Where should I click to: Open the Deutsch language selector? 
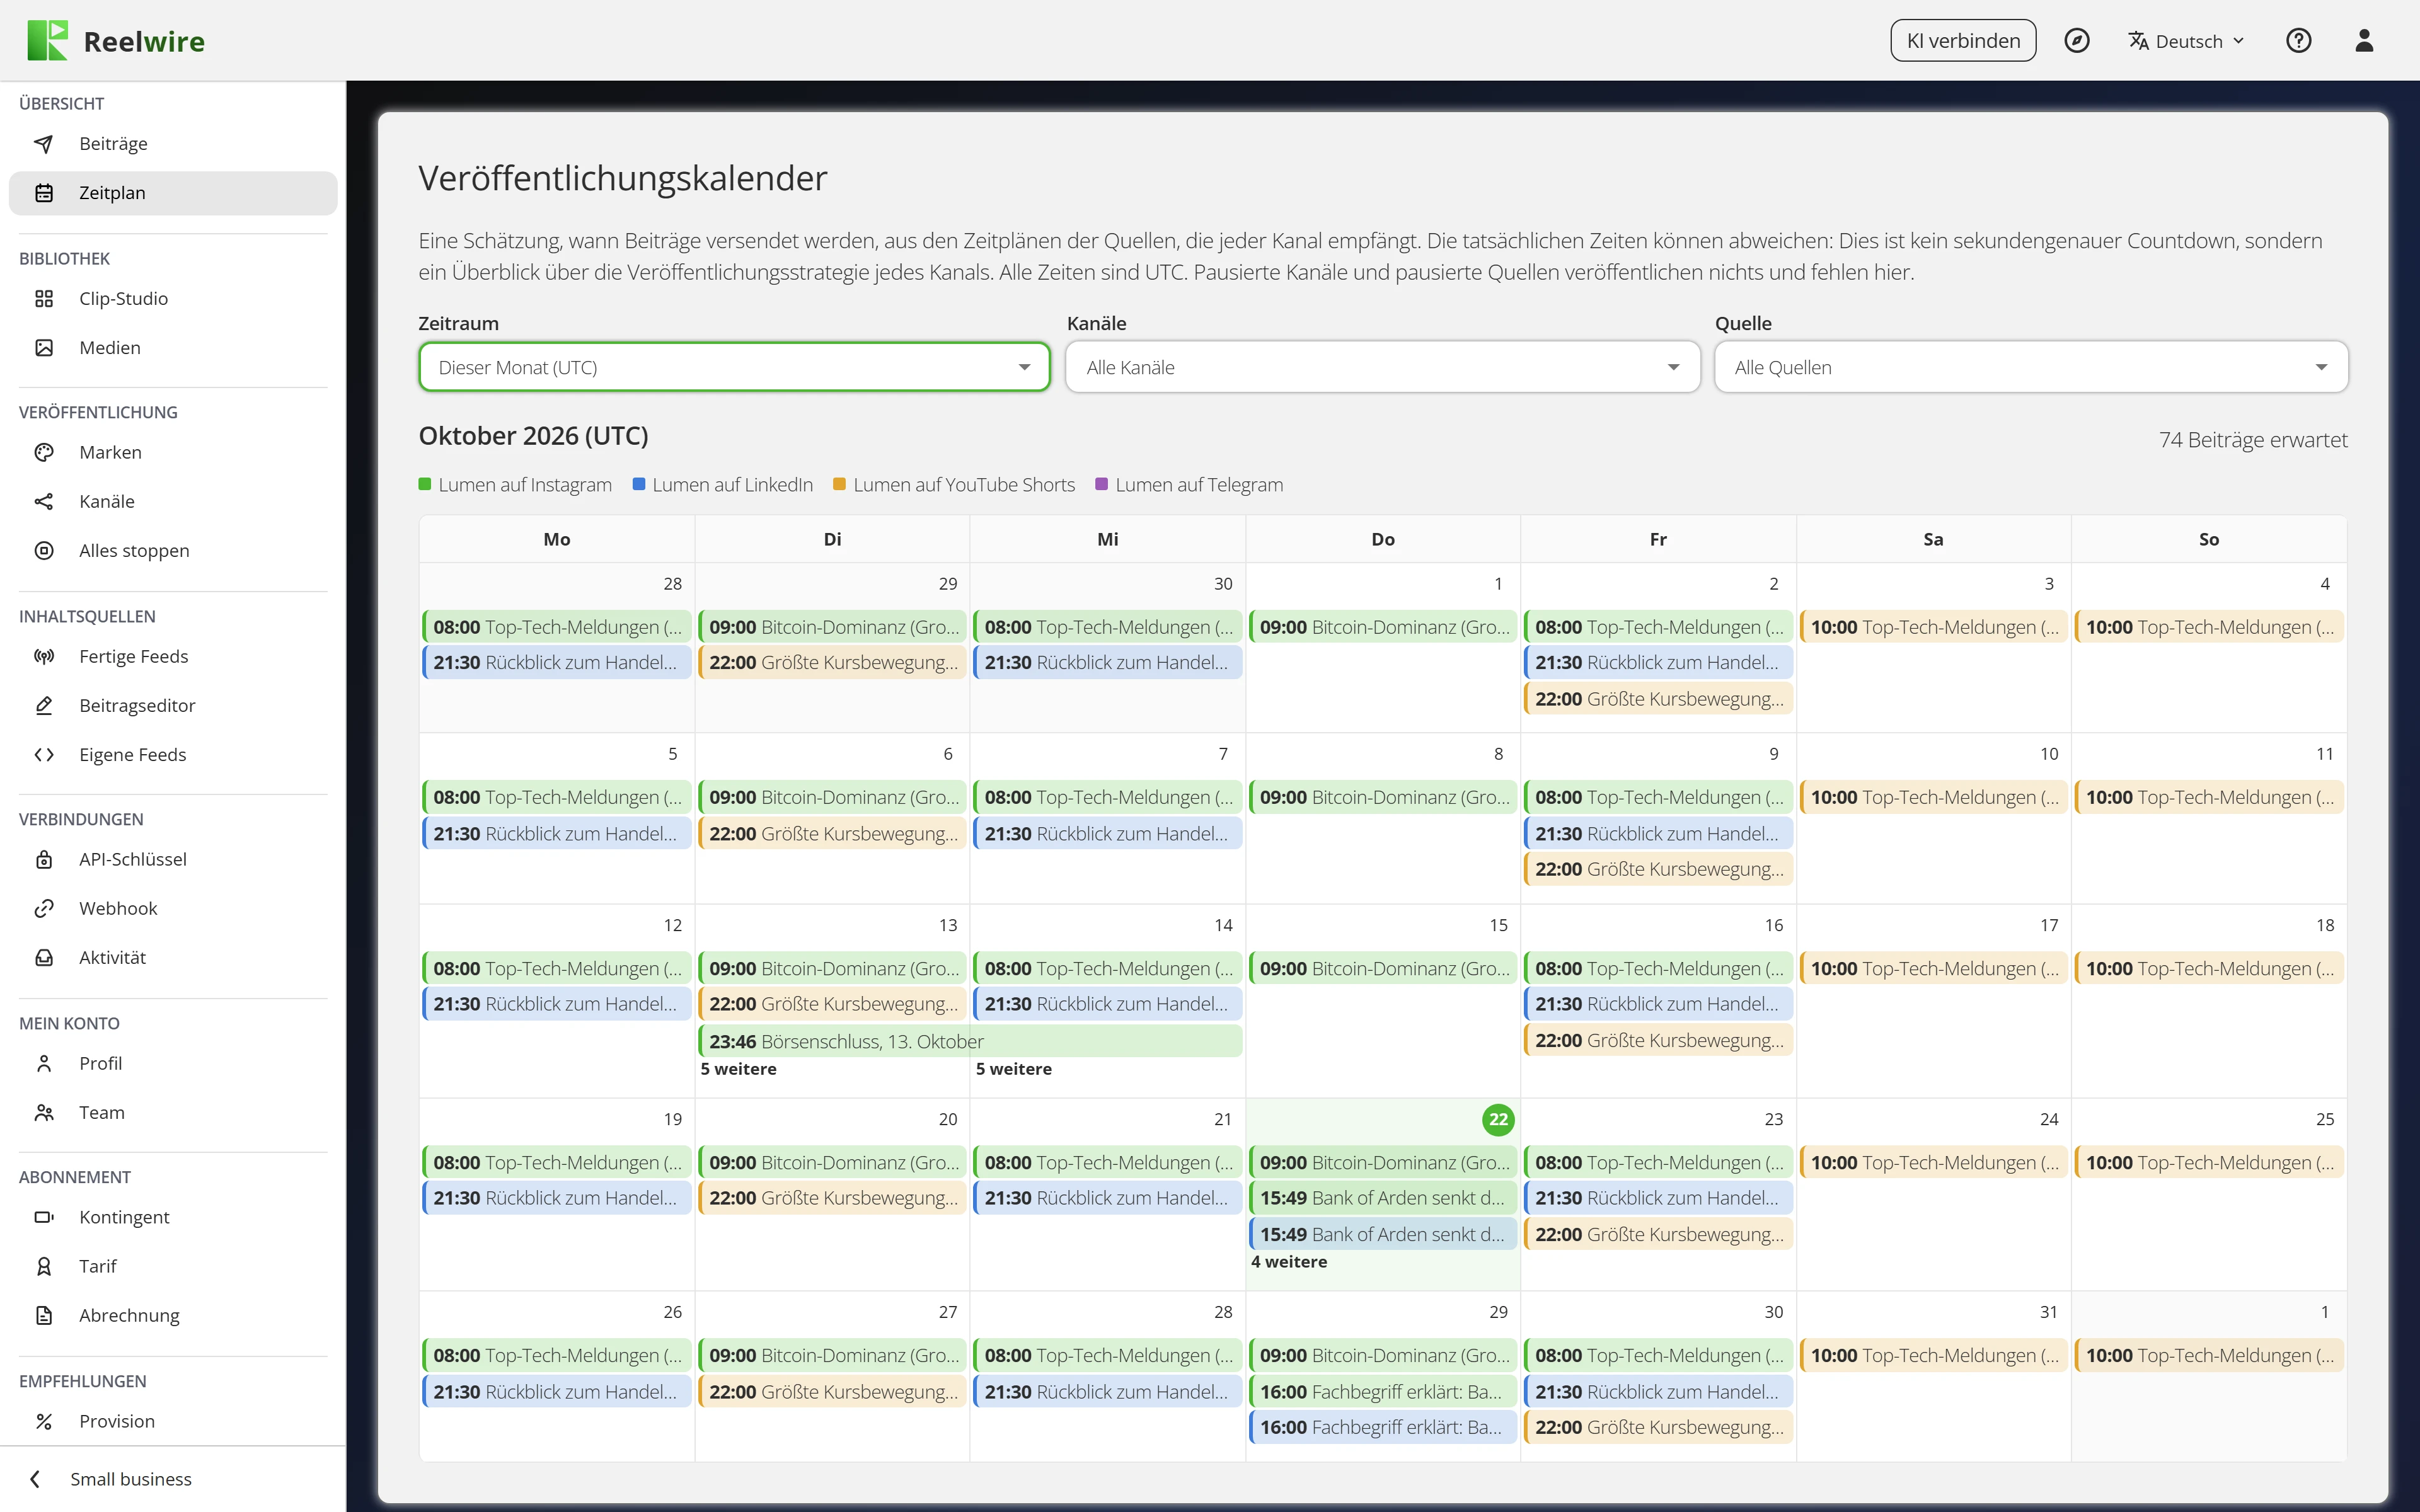pos(2186,41)
